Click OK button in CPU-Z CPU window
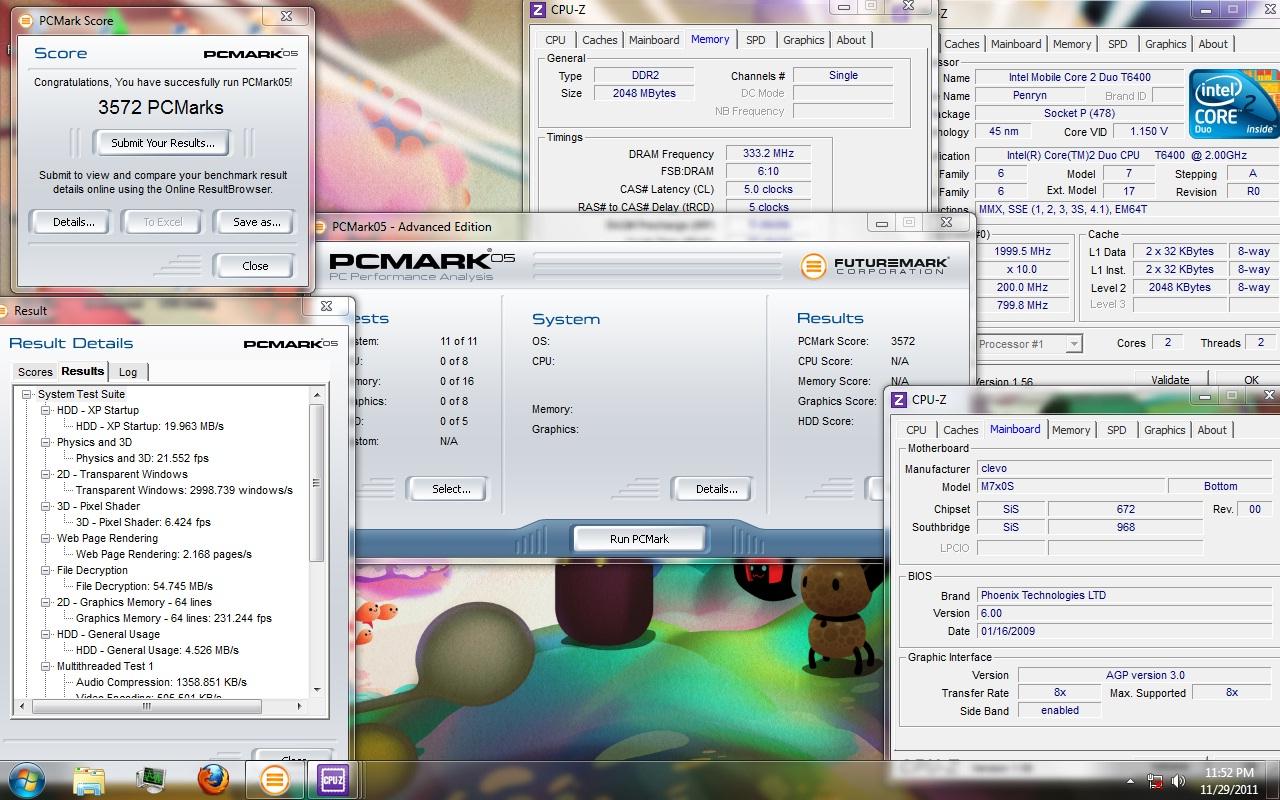 1251,380
